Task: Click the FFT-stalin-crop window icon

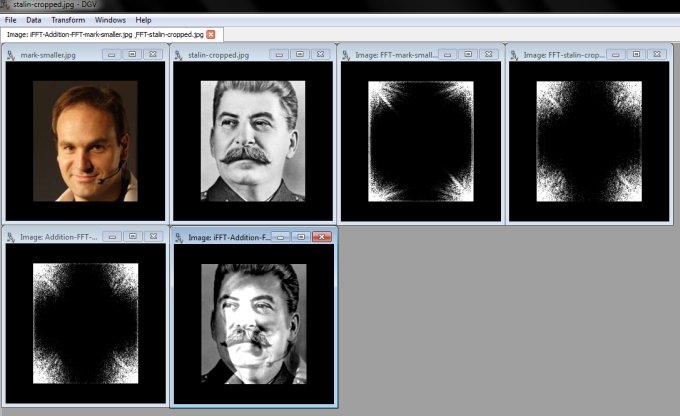Action: pyautogui.click(x=514, y=55)
